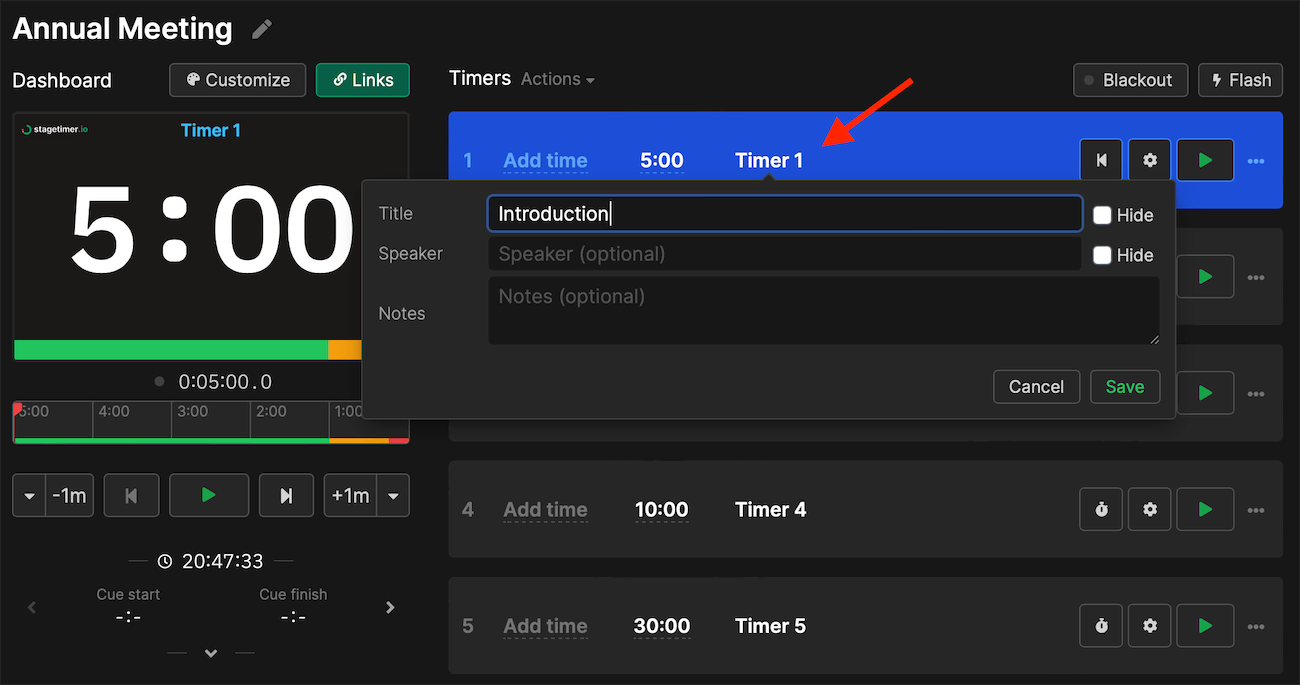The height and width of the screenshot is (685, 1300).
Task: Open the Actions dropdown beside Timers
Action: point(557,79)
